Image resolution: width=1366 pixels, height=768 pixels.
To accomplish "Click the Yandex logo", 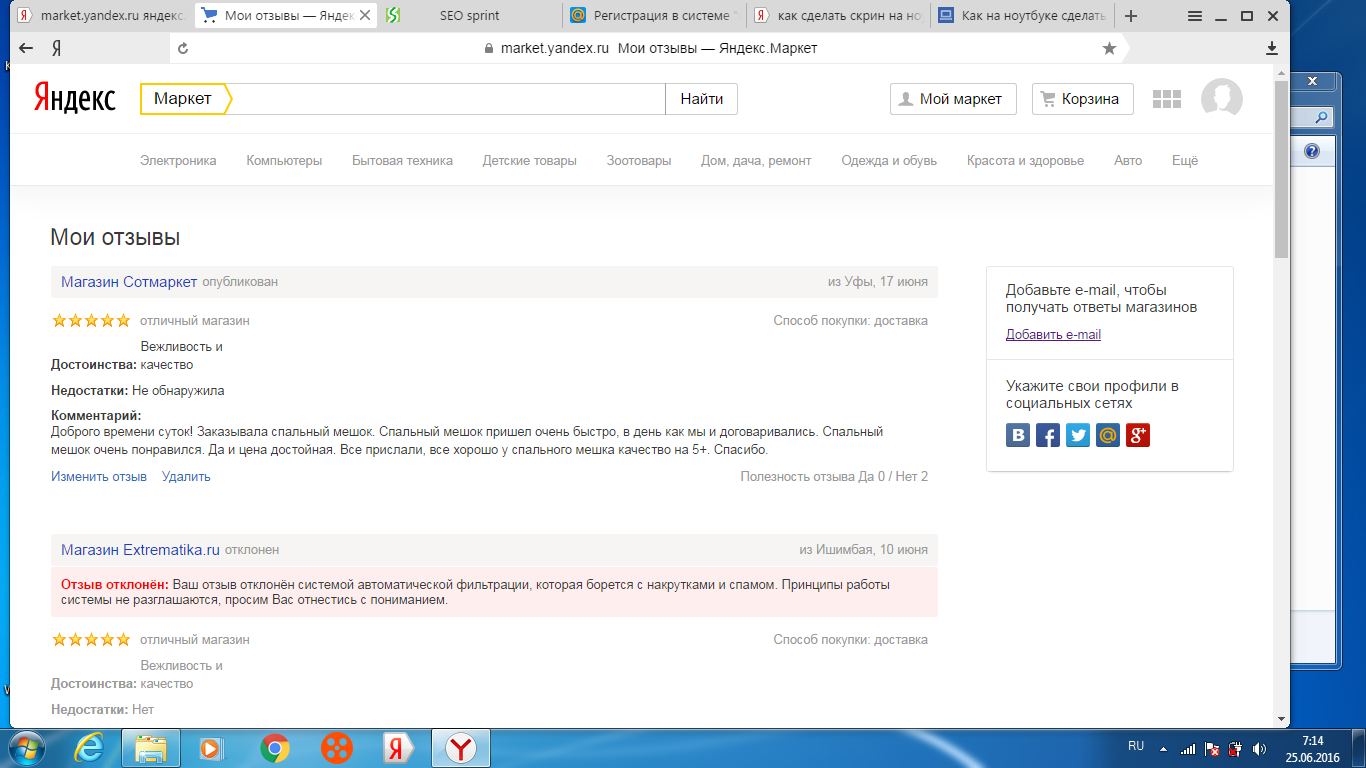I will (x=75, y=98).
